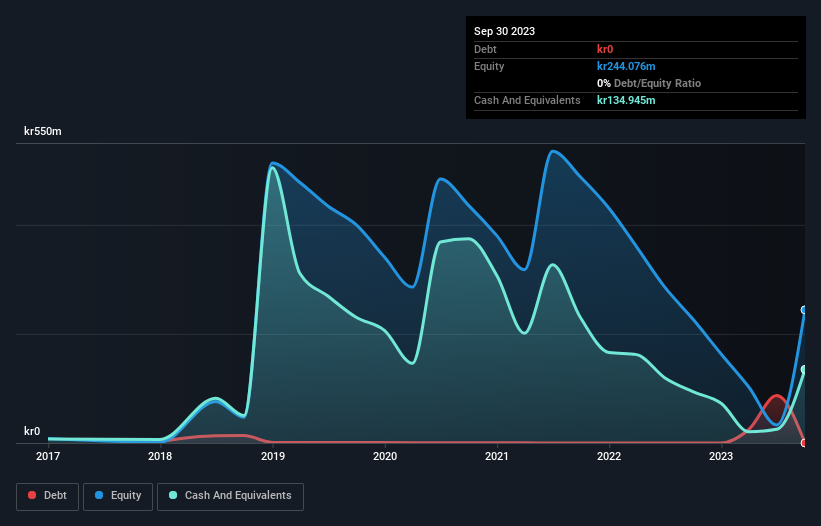This screenshot has height=526, width=821.
Task: Click the red kr0 debt value
Action: coord(605,49)
